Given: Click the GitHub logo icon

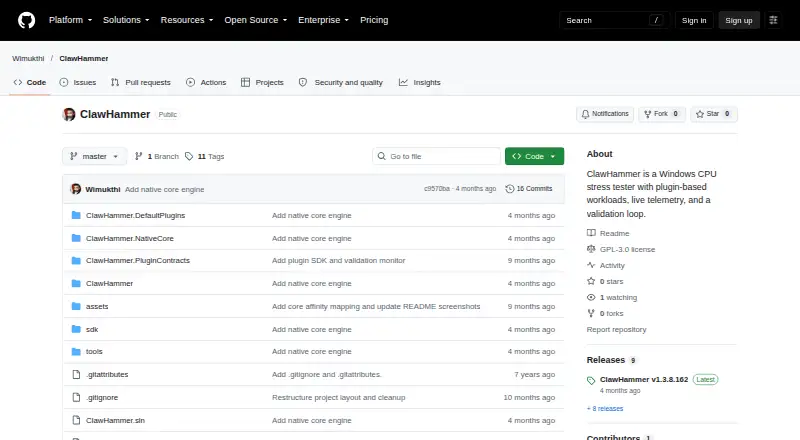Looking at the screenshot, I should click(x=27, y=20).
